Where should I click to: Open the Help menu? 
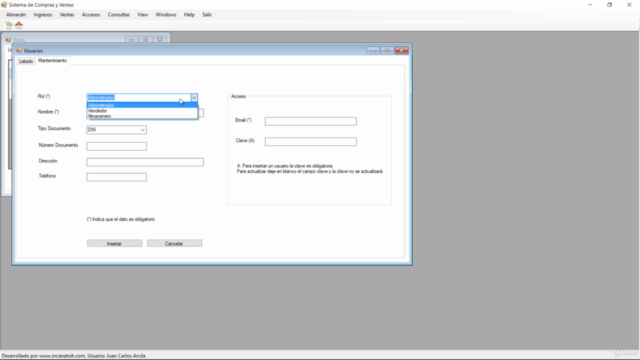[189, 15]
